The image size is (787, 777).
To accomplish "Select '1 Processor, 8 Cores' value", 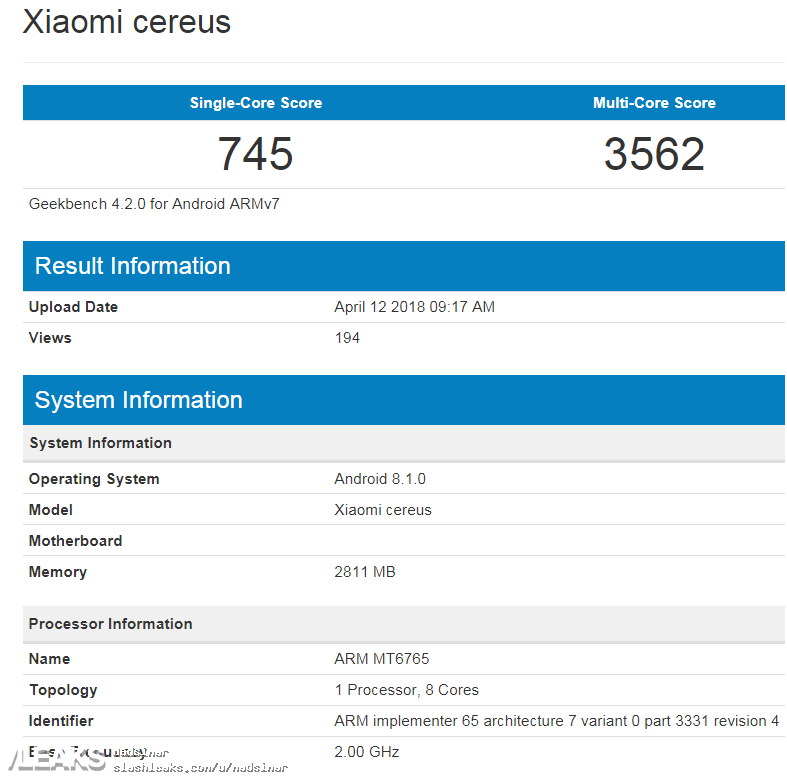I will click(x=407, y=690).
